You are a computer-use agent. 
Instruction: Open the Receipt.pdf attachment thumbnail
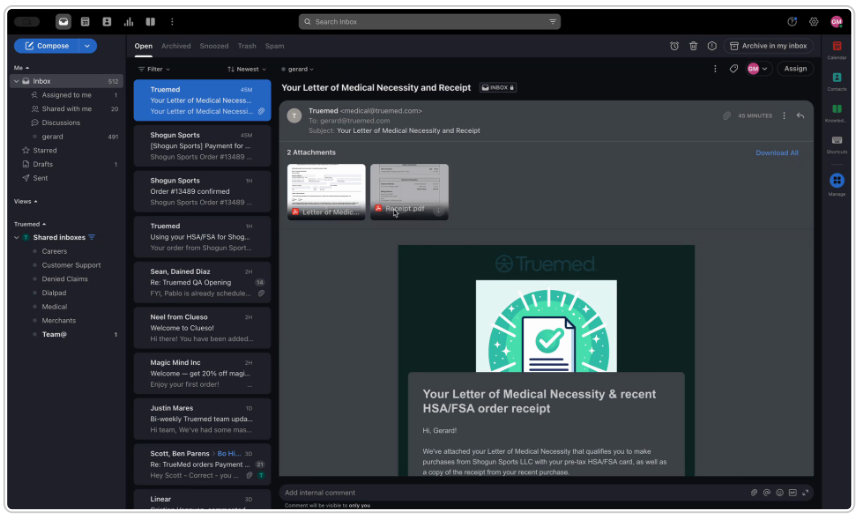(409, 192)
